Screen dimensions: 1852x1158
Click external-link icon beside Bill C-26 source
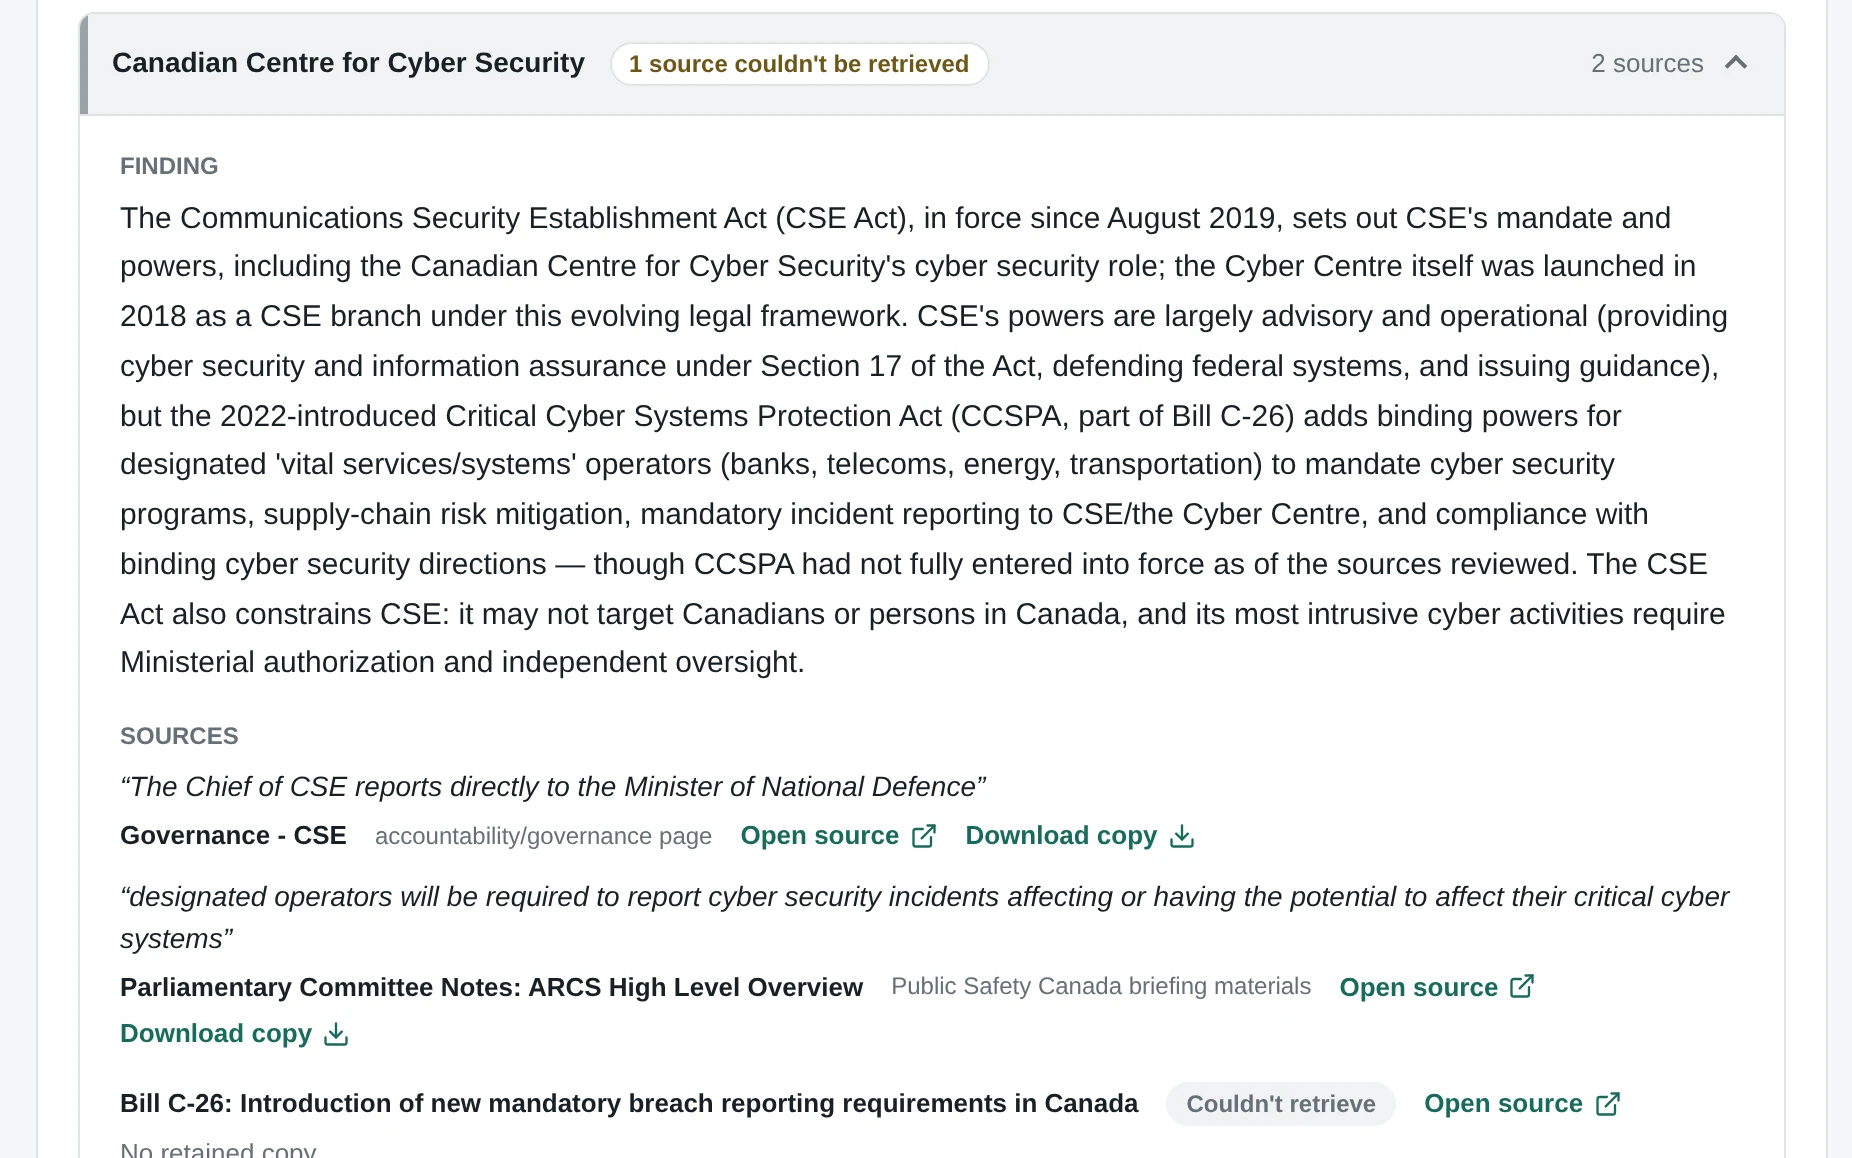coord(1608,1104)
